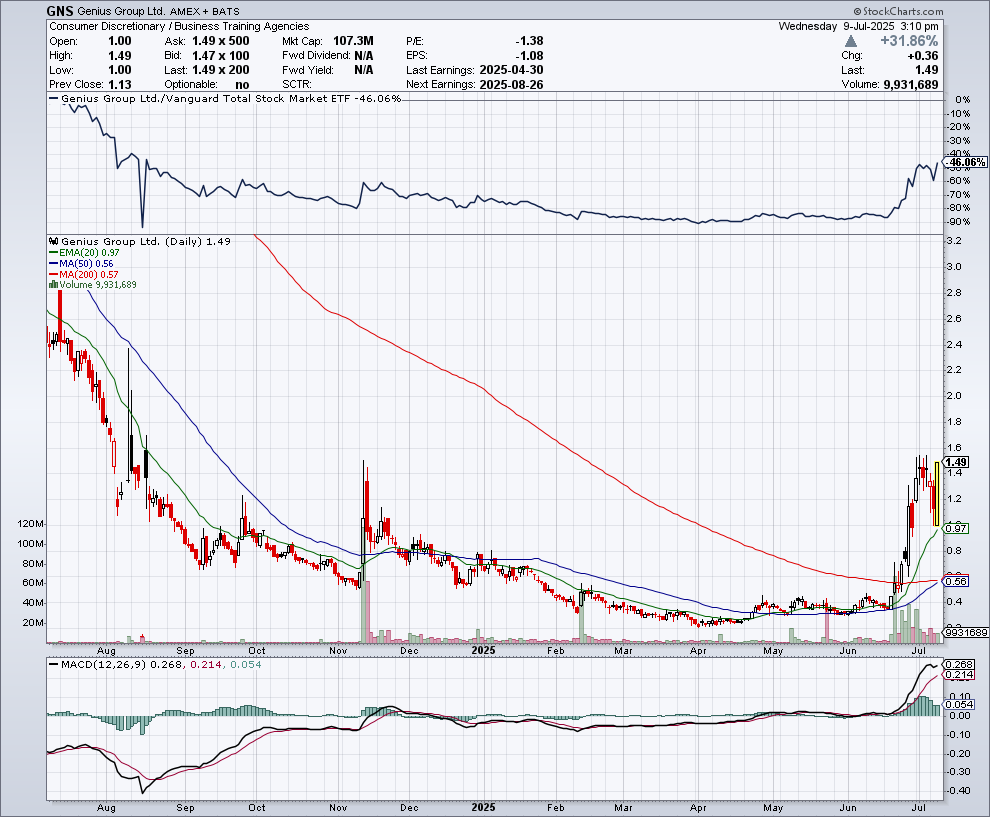The height and width of the screenshot is (817, 990).
Task: Click the 0.56 moving average tag on price axis
Action: (x=957, y=581)
